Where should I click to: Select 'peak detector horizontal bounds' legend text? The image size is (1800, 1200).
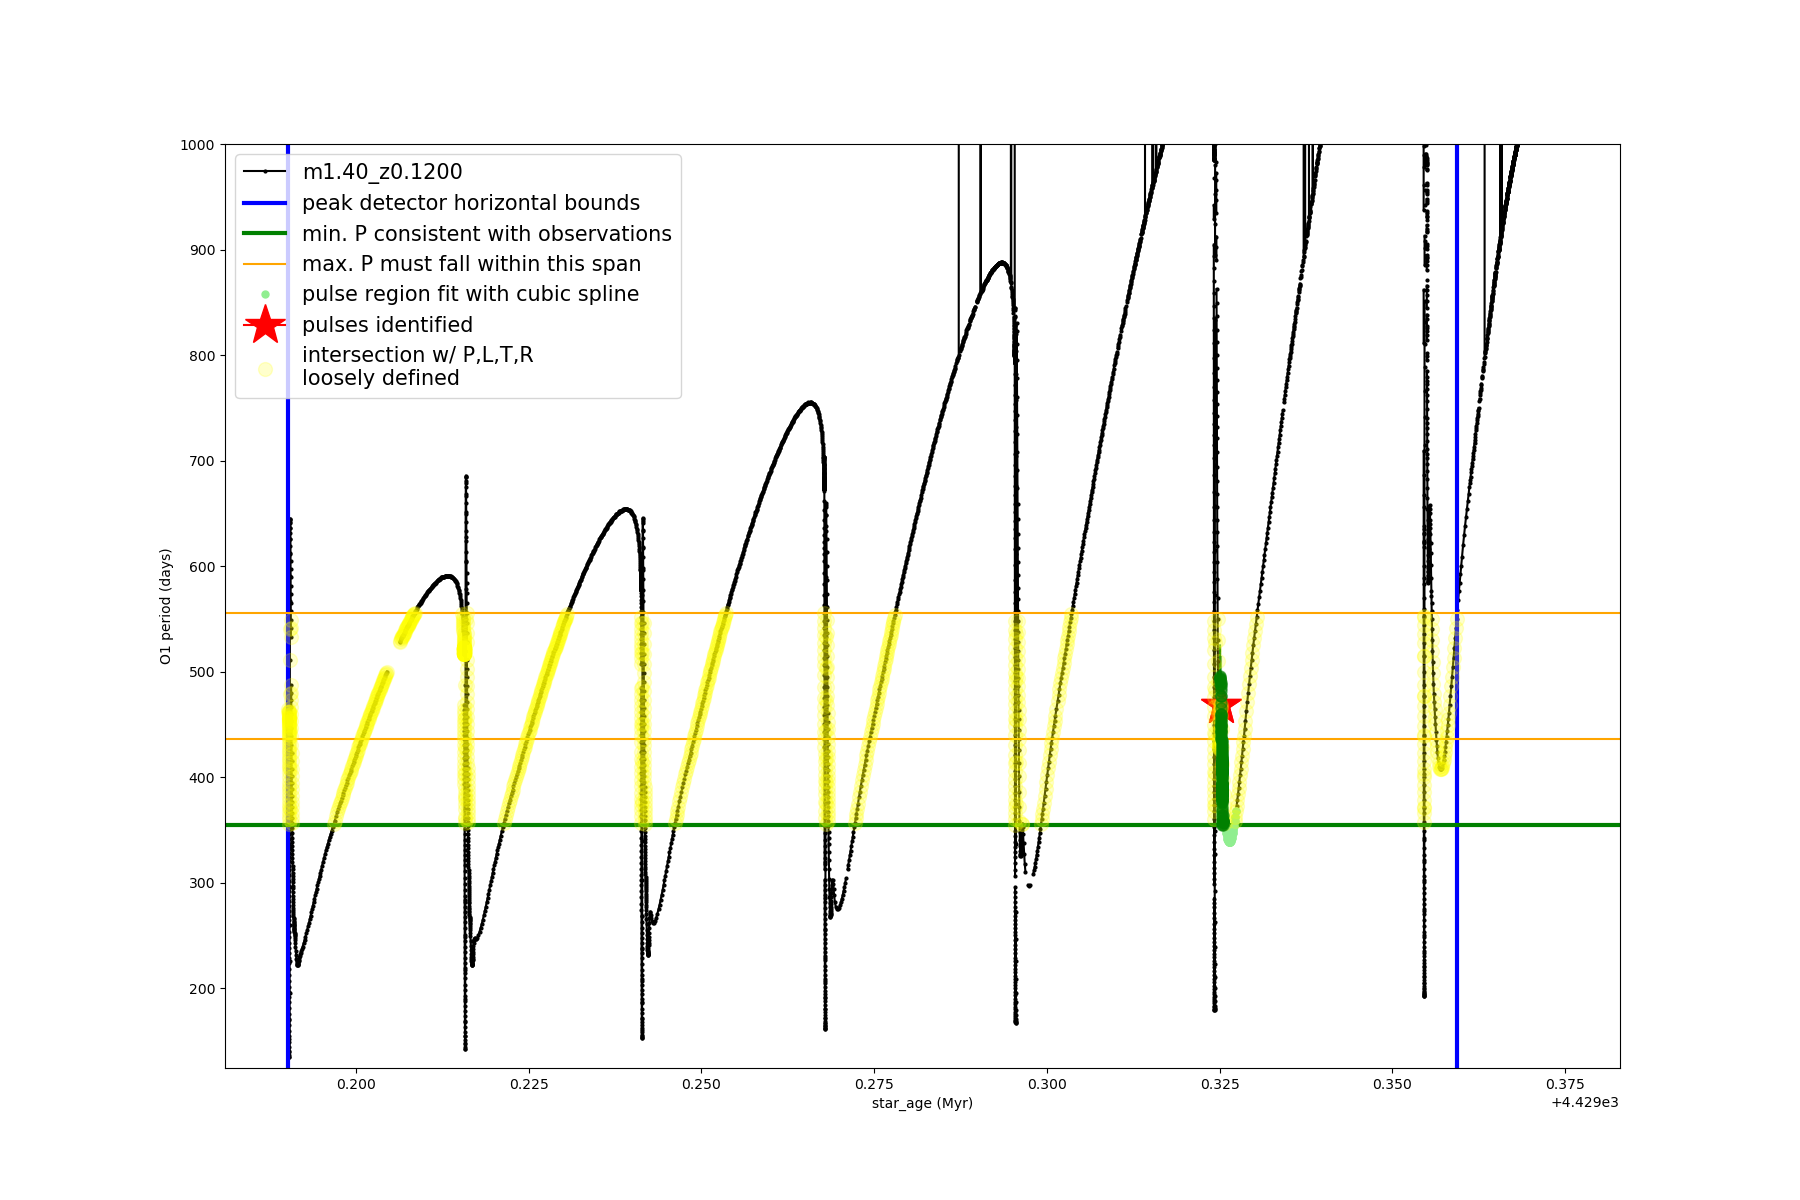[470, 203]
